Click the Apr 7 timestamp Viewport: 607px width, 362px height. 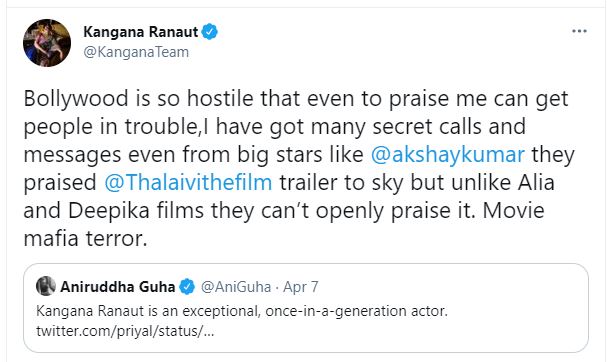click(300, 287)
